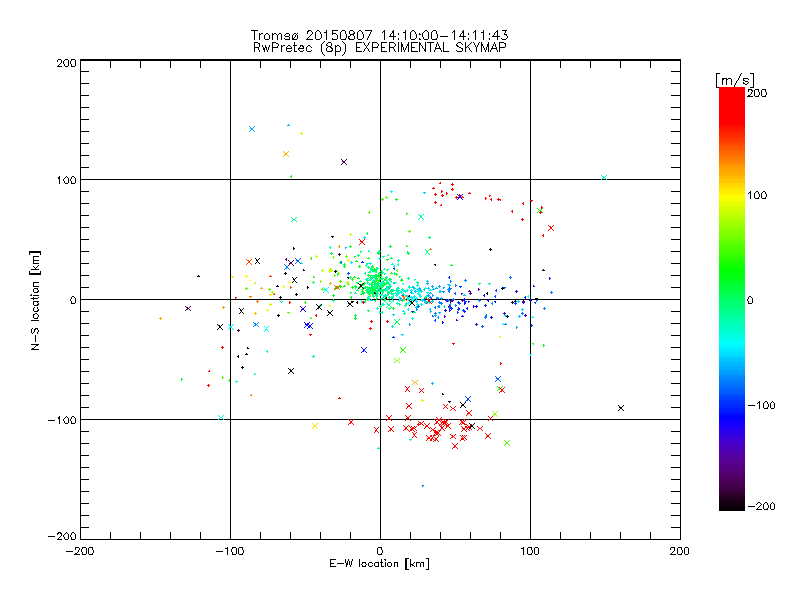The width and height of the screenshot is (800, 600).
Task: Click the orange diamond point at far left
Action: (160, 318)
